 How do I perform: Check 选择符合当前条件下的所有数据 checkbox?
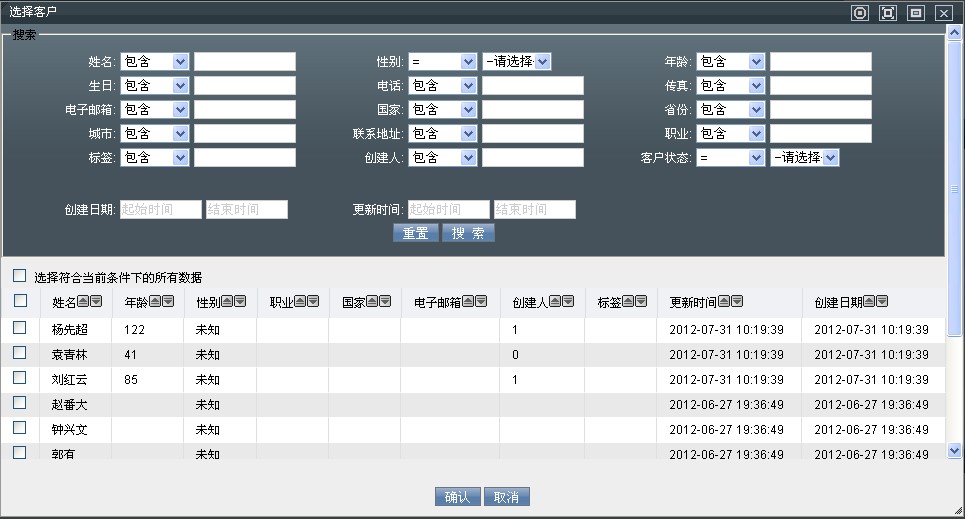point(20,276)
